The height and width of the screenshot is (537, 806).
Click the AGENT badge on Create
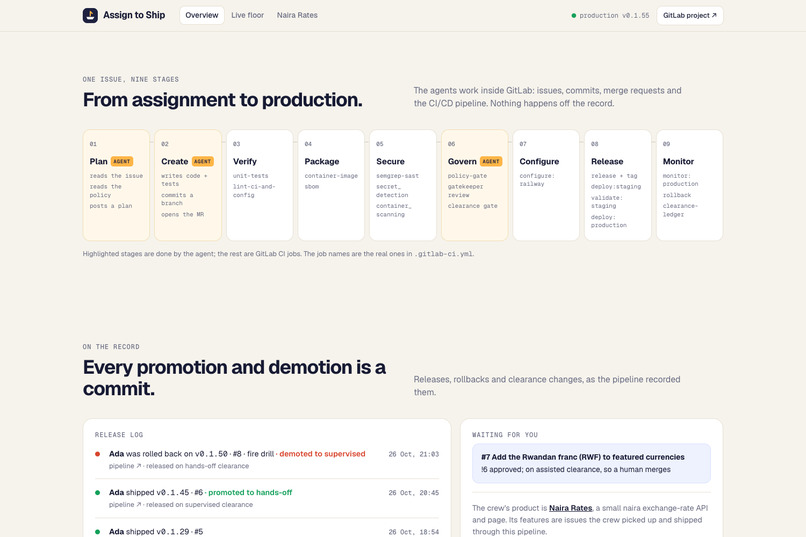pos(203,161)
